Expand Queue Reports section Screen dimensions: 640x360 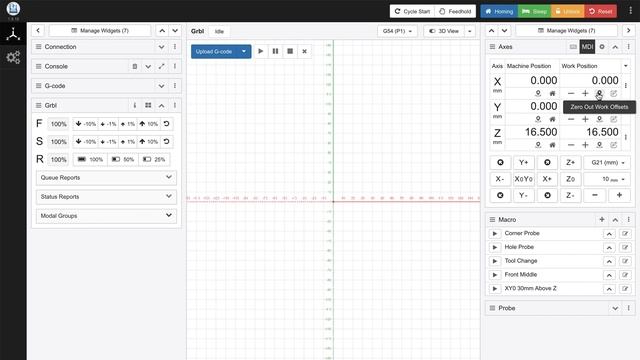click(x=106, y=178)
